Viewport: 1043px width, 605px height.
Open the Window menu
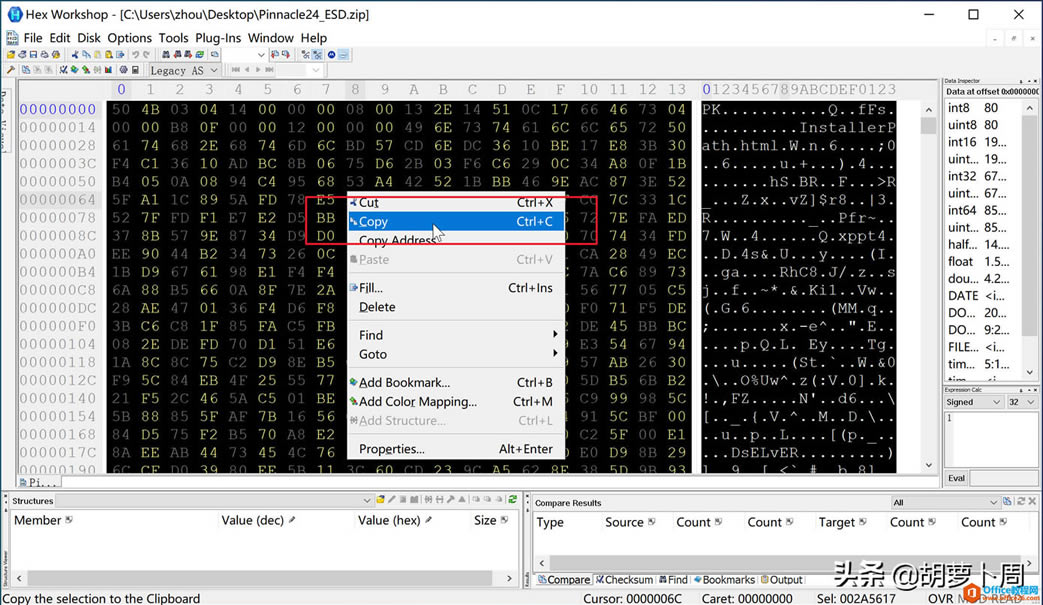pos(270,38)
